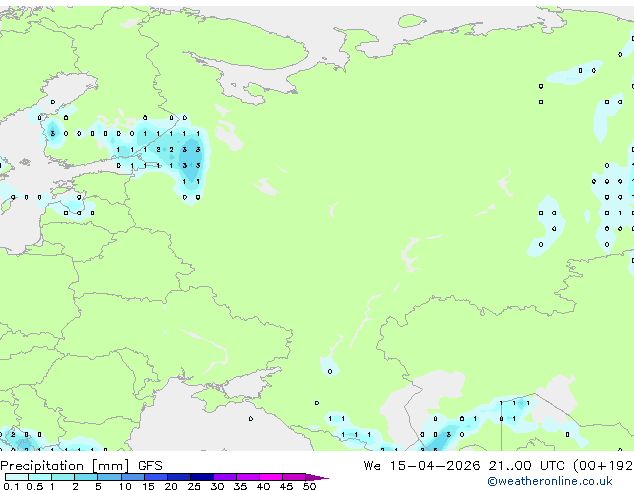The image size is (634, 490).
Task: Select the 35–40 mm legend color swatch
Action: [x=247, y=477]
